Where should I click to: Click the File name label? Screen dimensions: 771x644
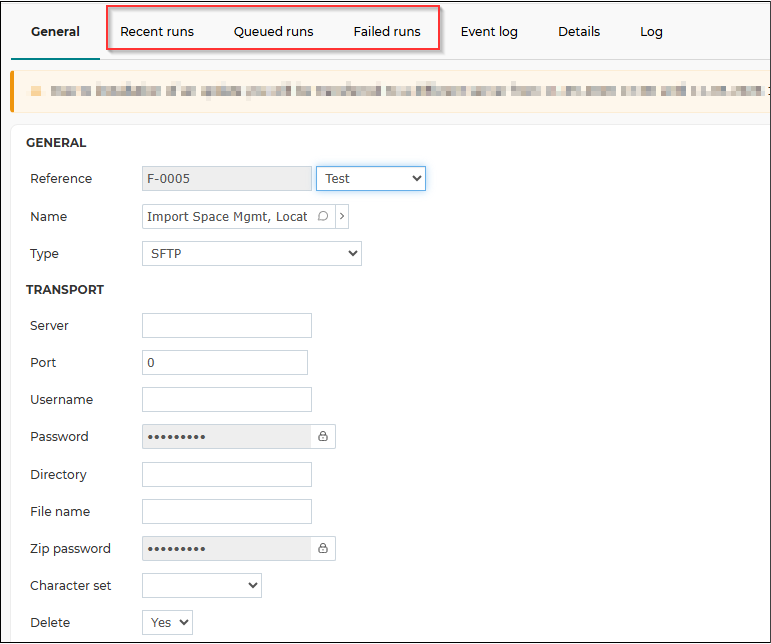click(60, 512)
